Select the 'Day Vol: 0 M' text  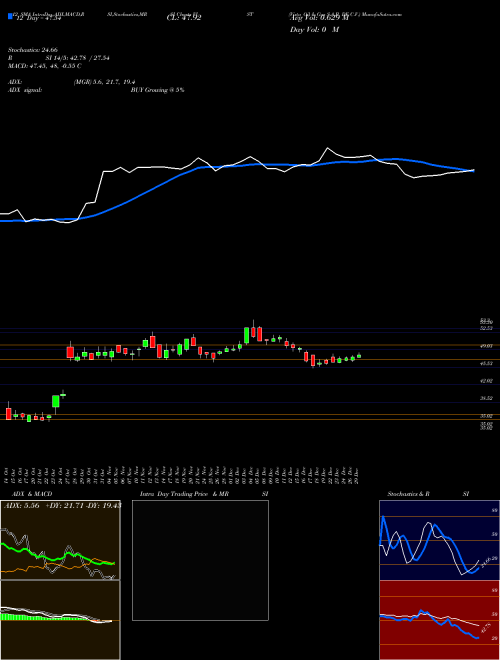(x=314, y=30)
